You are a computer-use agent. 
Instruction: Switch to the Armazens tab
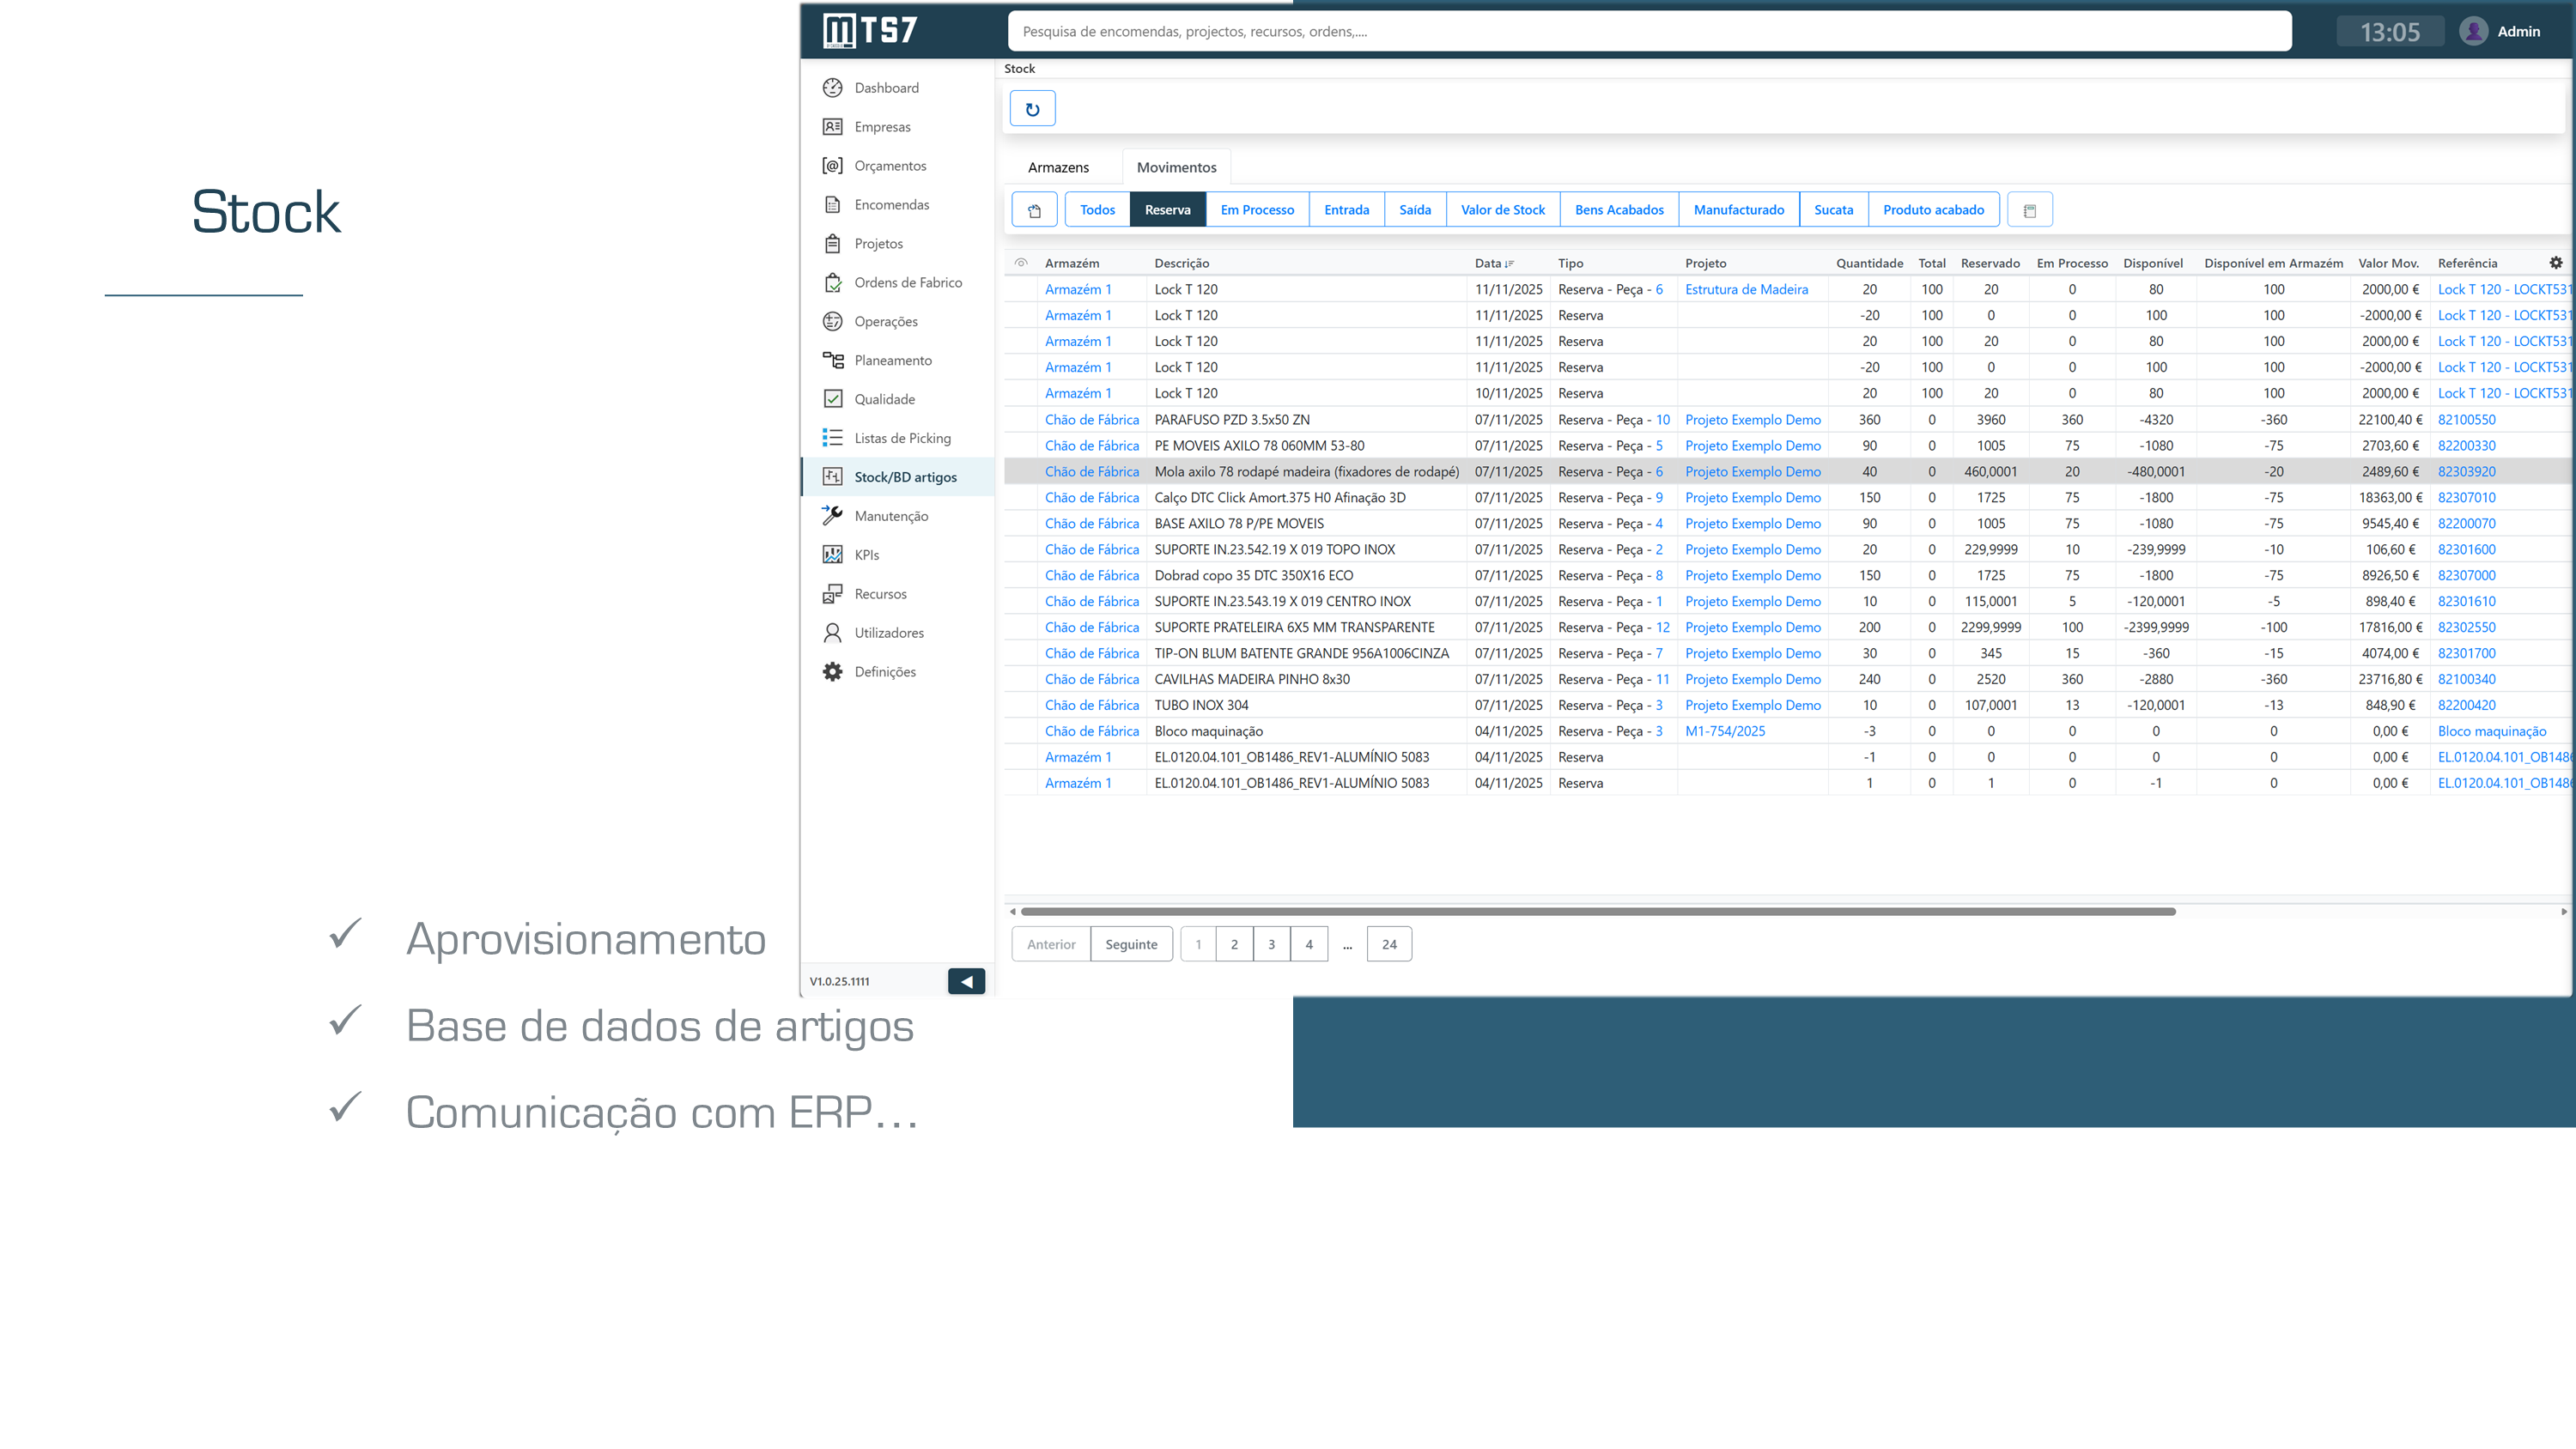click(1058, 167)
